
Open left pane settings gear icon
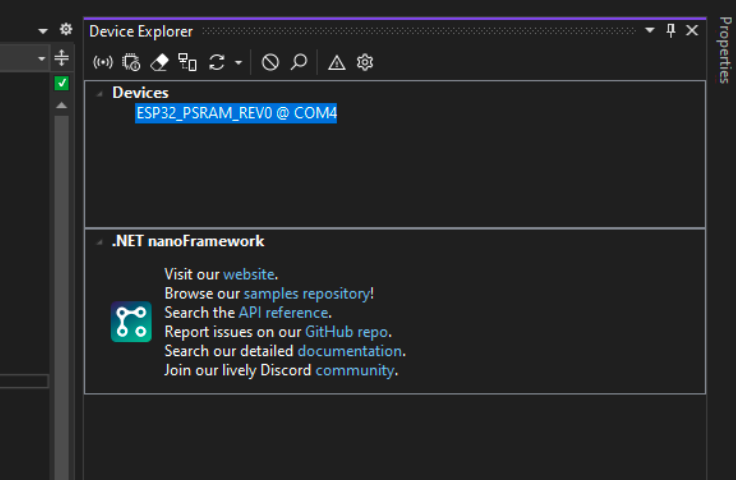click(x=66, y=30)
